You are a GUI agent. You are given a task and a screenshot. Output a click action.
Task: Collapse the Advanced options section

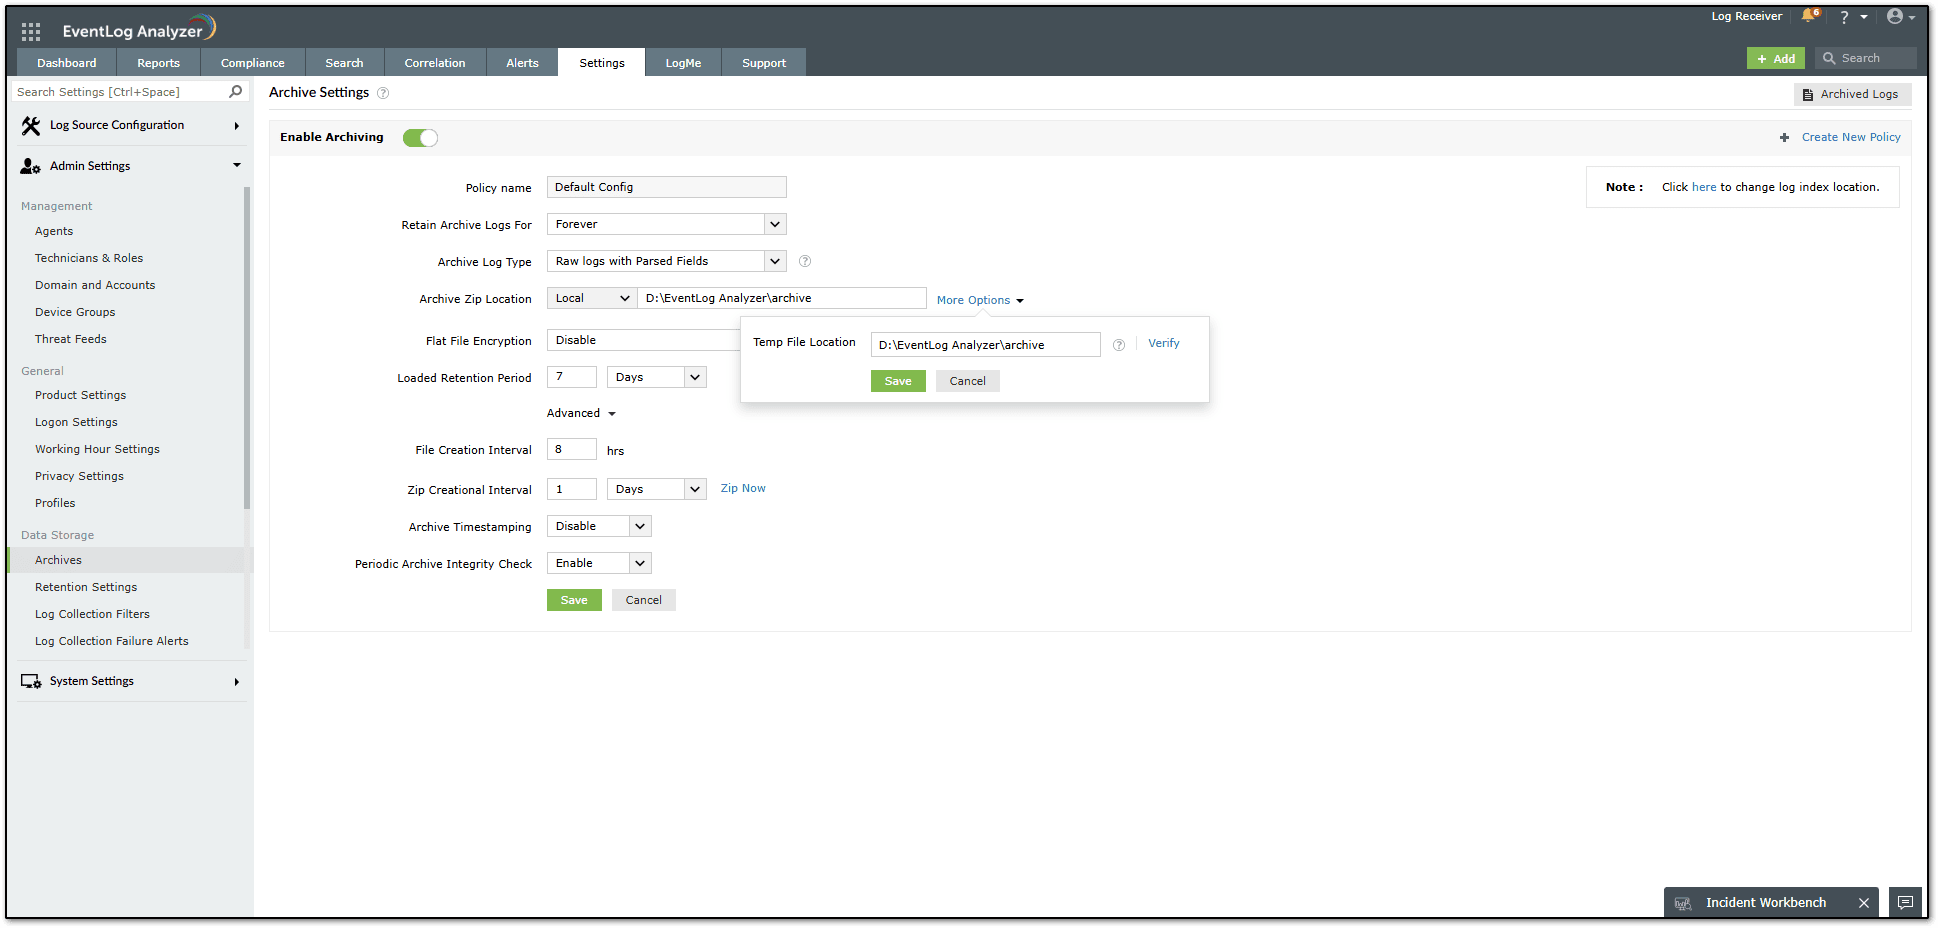click(581, 413)
